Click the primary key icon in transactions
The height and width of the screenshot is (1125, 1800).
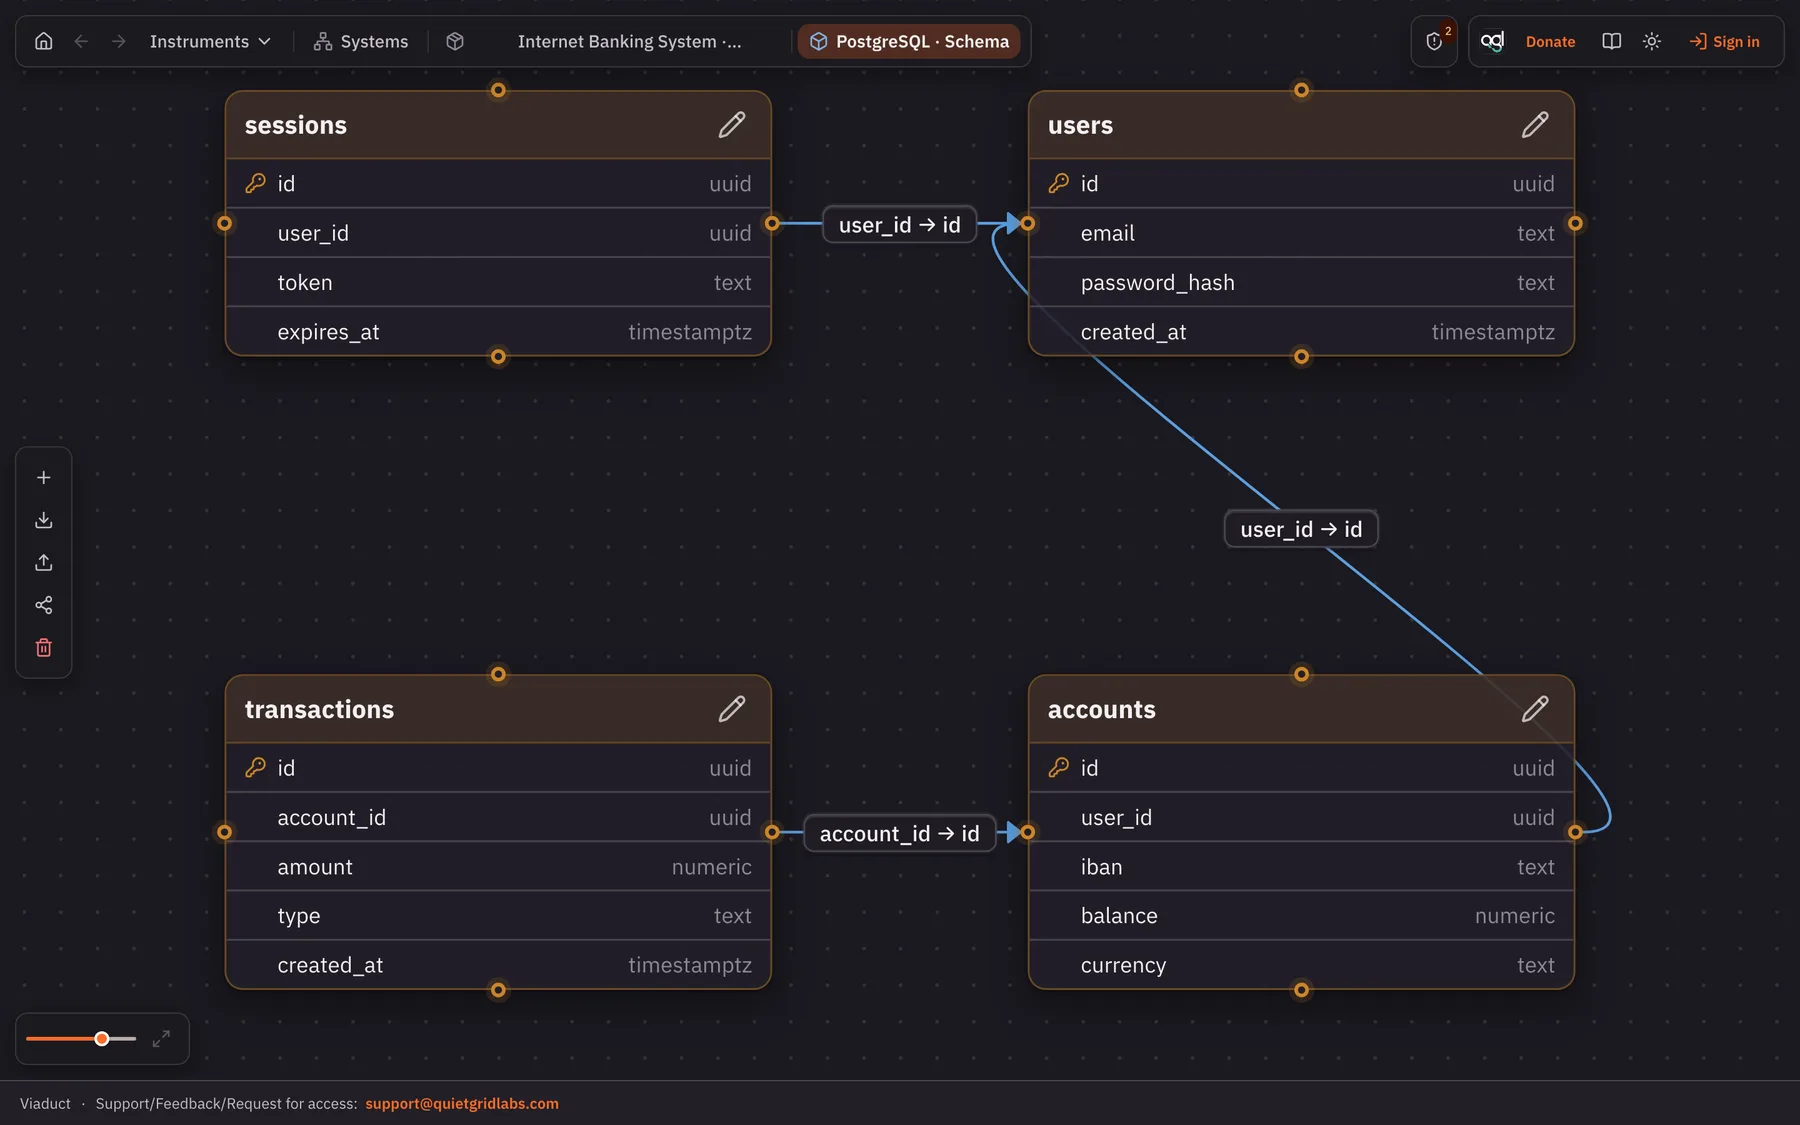(255, 767)
